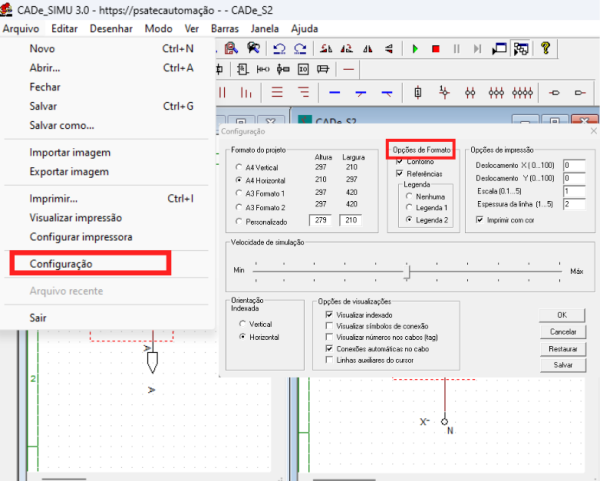Enable Visualizar números nos cabos (tag)

(329, 337)
